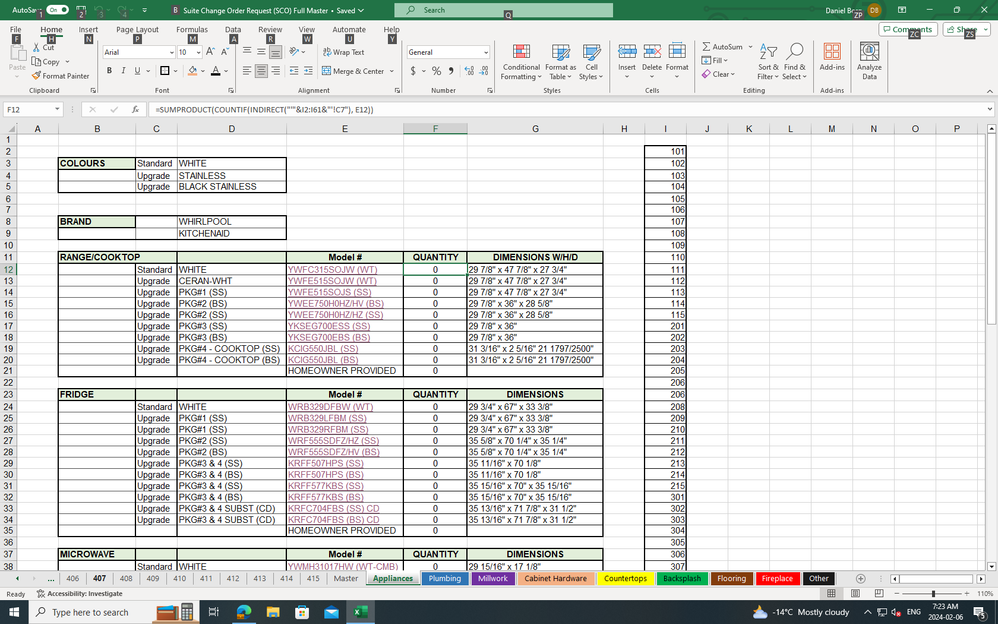The image size is (998, 624).
Task: Open the Page Layout ribbon tab
Action: tap(137, 29)
